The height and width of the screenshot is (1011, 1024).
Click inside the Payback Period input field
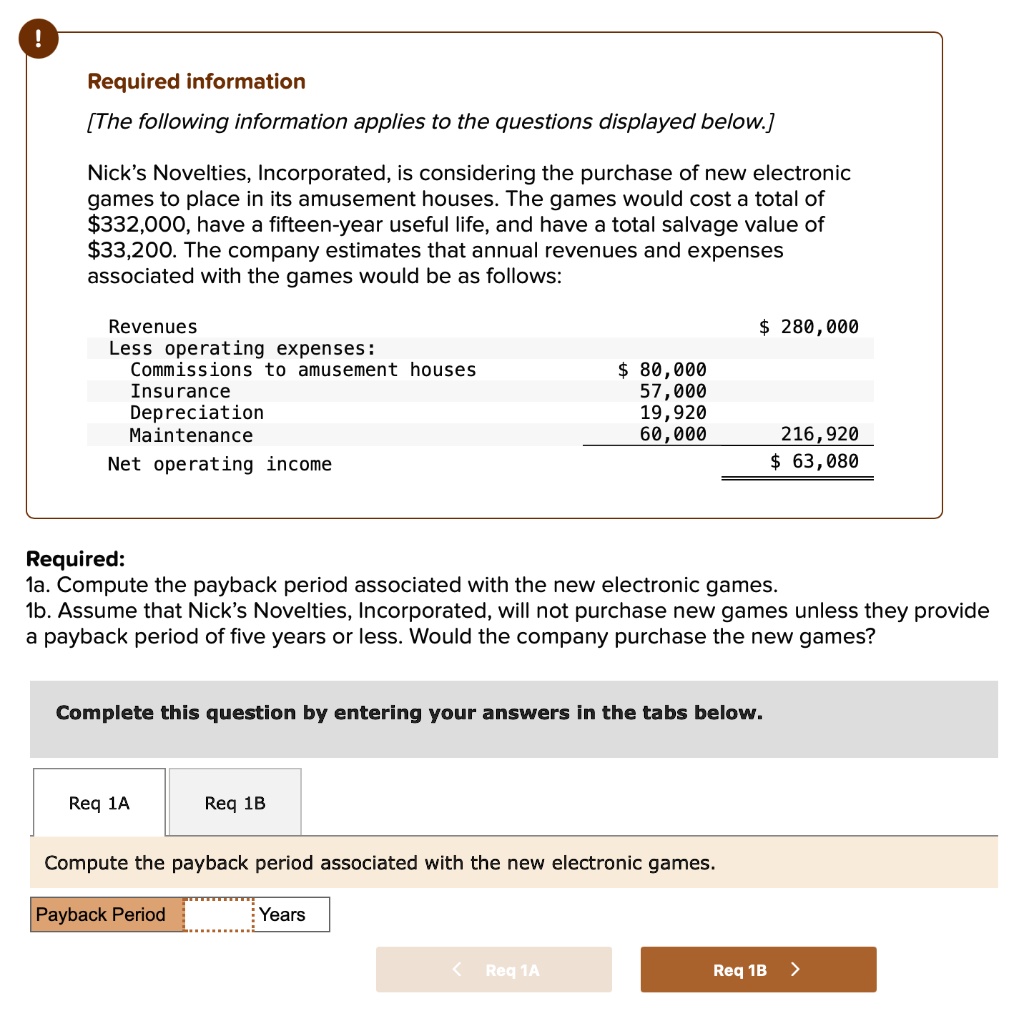click(x=220, y=914)
